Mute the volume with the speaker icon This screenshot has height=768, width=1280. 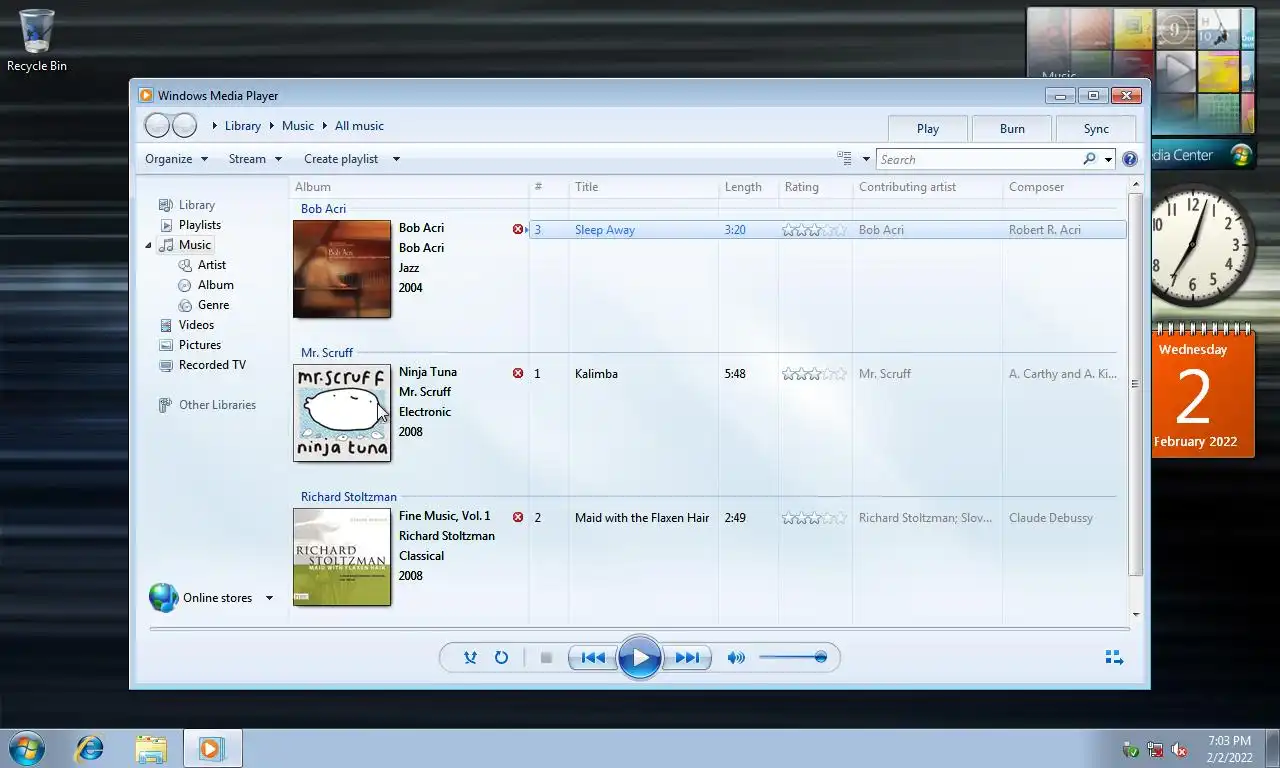[736, 657]
